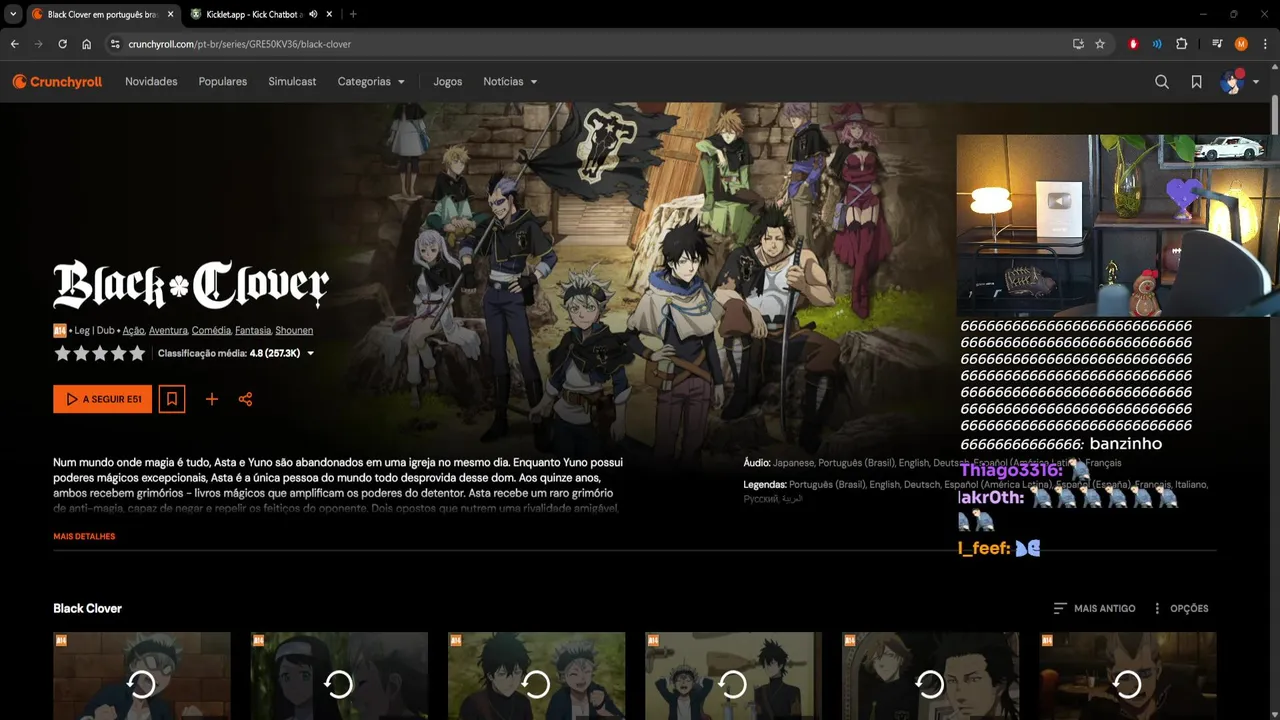
Task: Click the Black Clover season heading
Action: tap(88, 608)
